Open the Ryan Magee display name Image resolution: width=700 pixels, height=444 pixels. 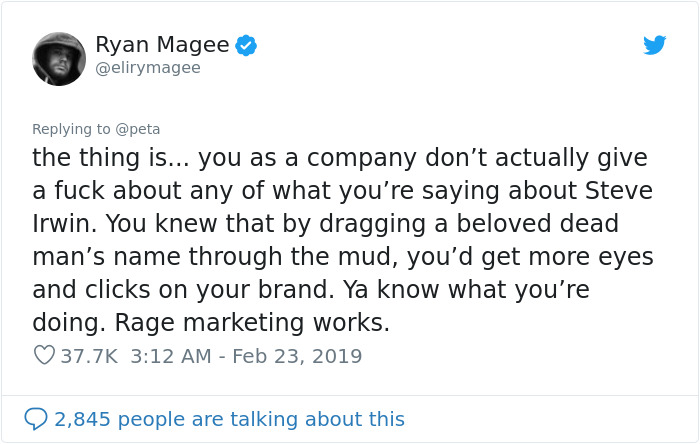point(163,45)
